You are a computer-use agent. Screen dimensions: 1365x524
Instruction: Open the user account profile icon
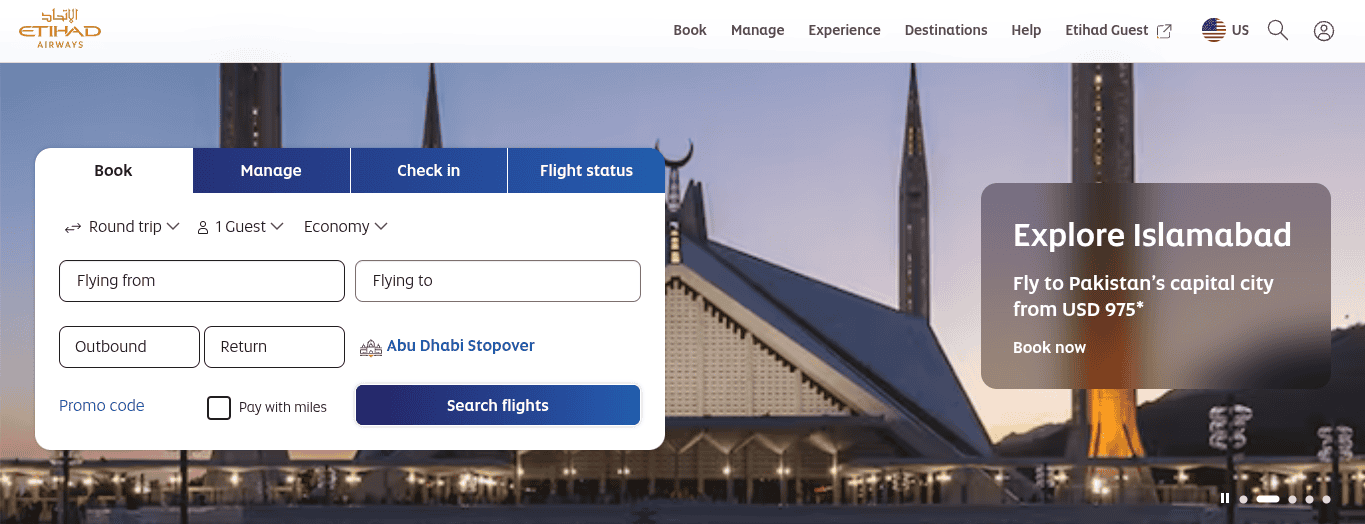(x=1324, y=31)
